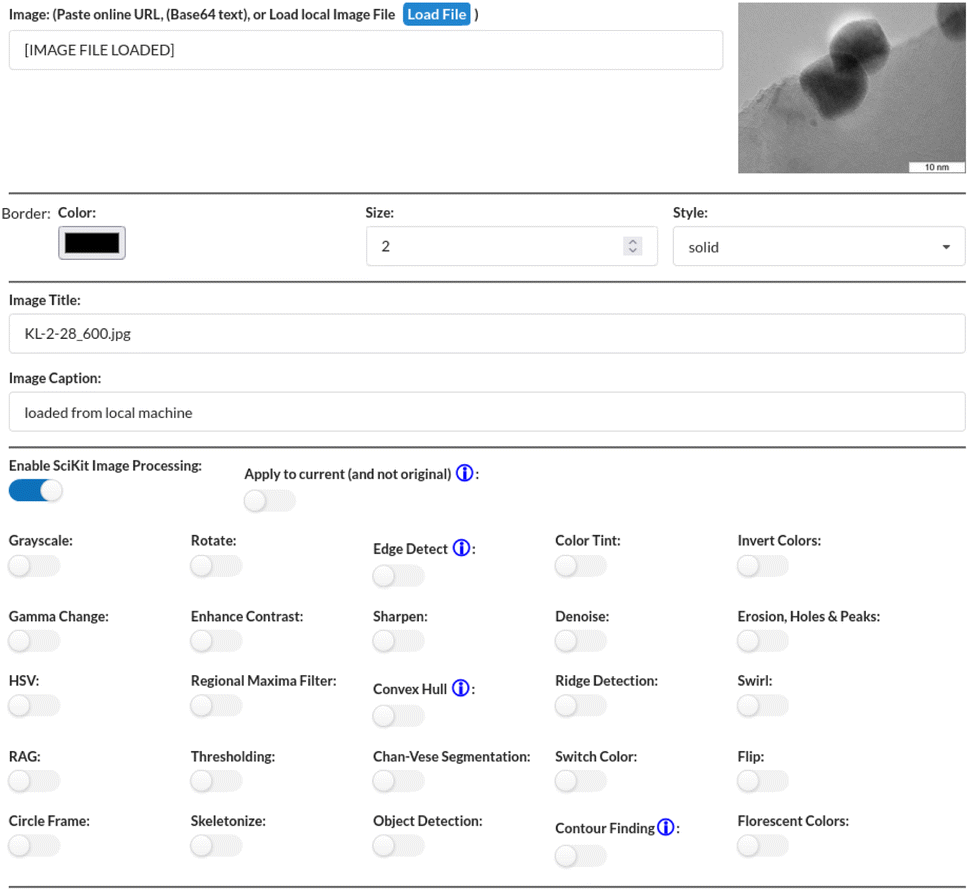
Task: Click the info icon next to Edge Detect
Action: click(x=461, y=547)
